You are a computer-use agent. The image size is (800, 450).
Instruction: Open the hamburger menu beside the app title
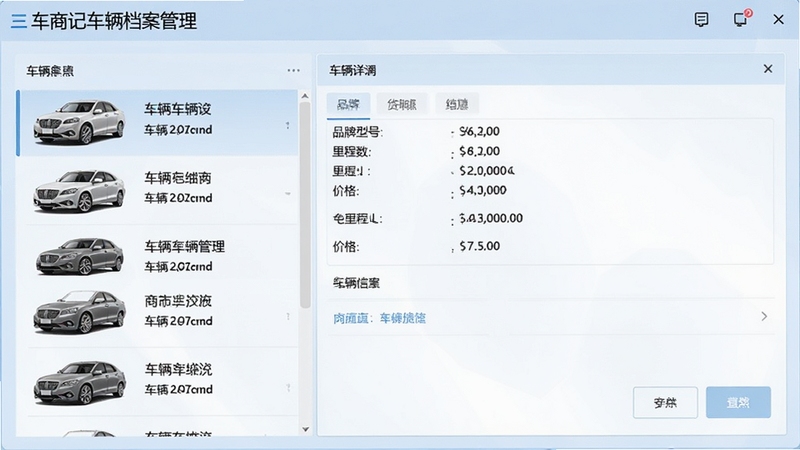(19, 21)
